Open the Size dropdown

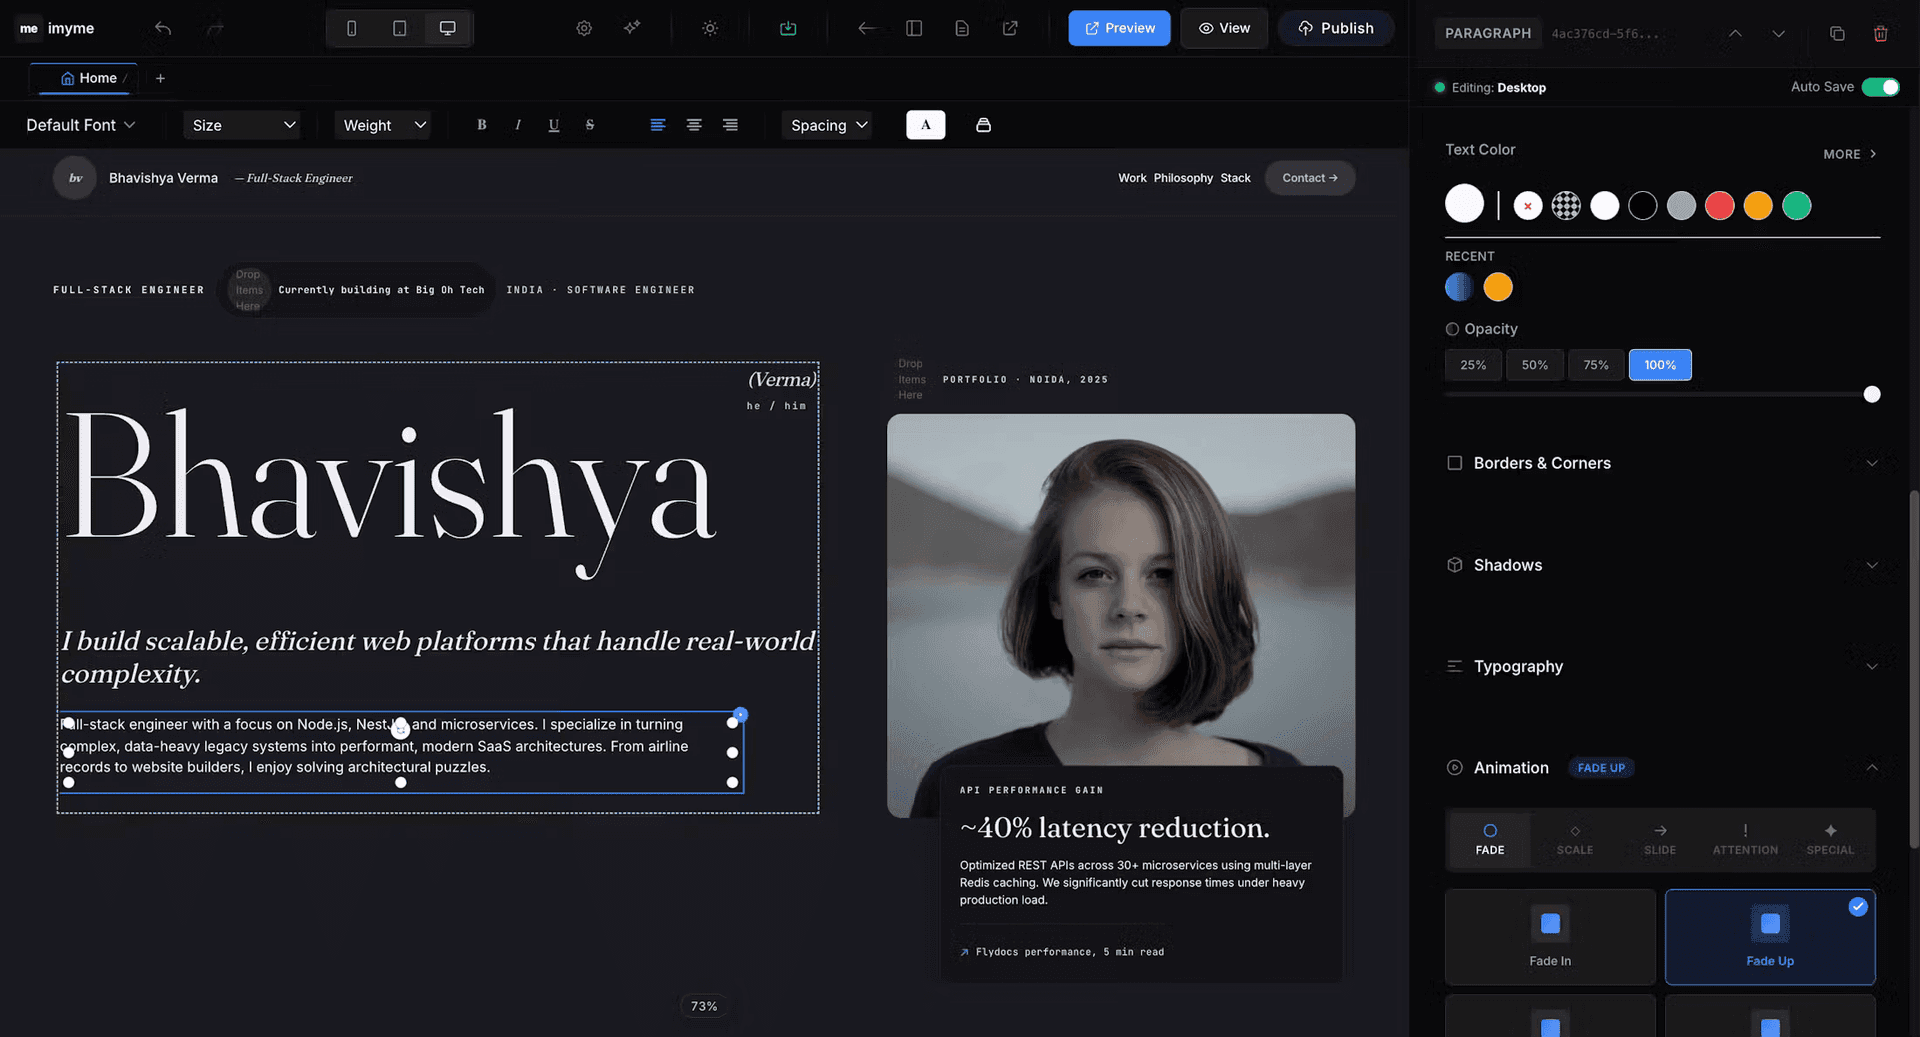tap(244, 125)
